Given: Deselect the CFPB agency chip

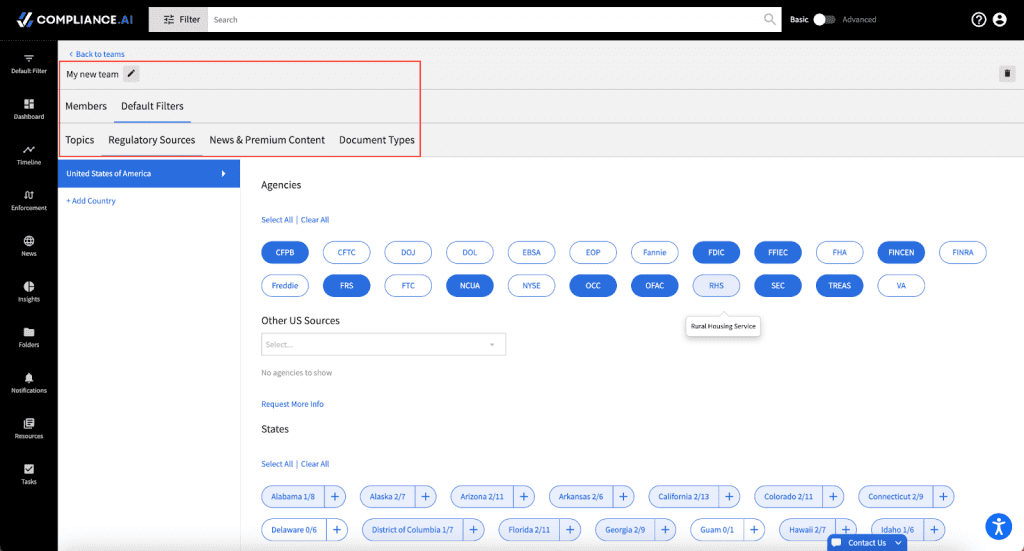Looking at the screenshot, I should point(285,253).
